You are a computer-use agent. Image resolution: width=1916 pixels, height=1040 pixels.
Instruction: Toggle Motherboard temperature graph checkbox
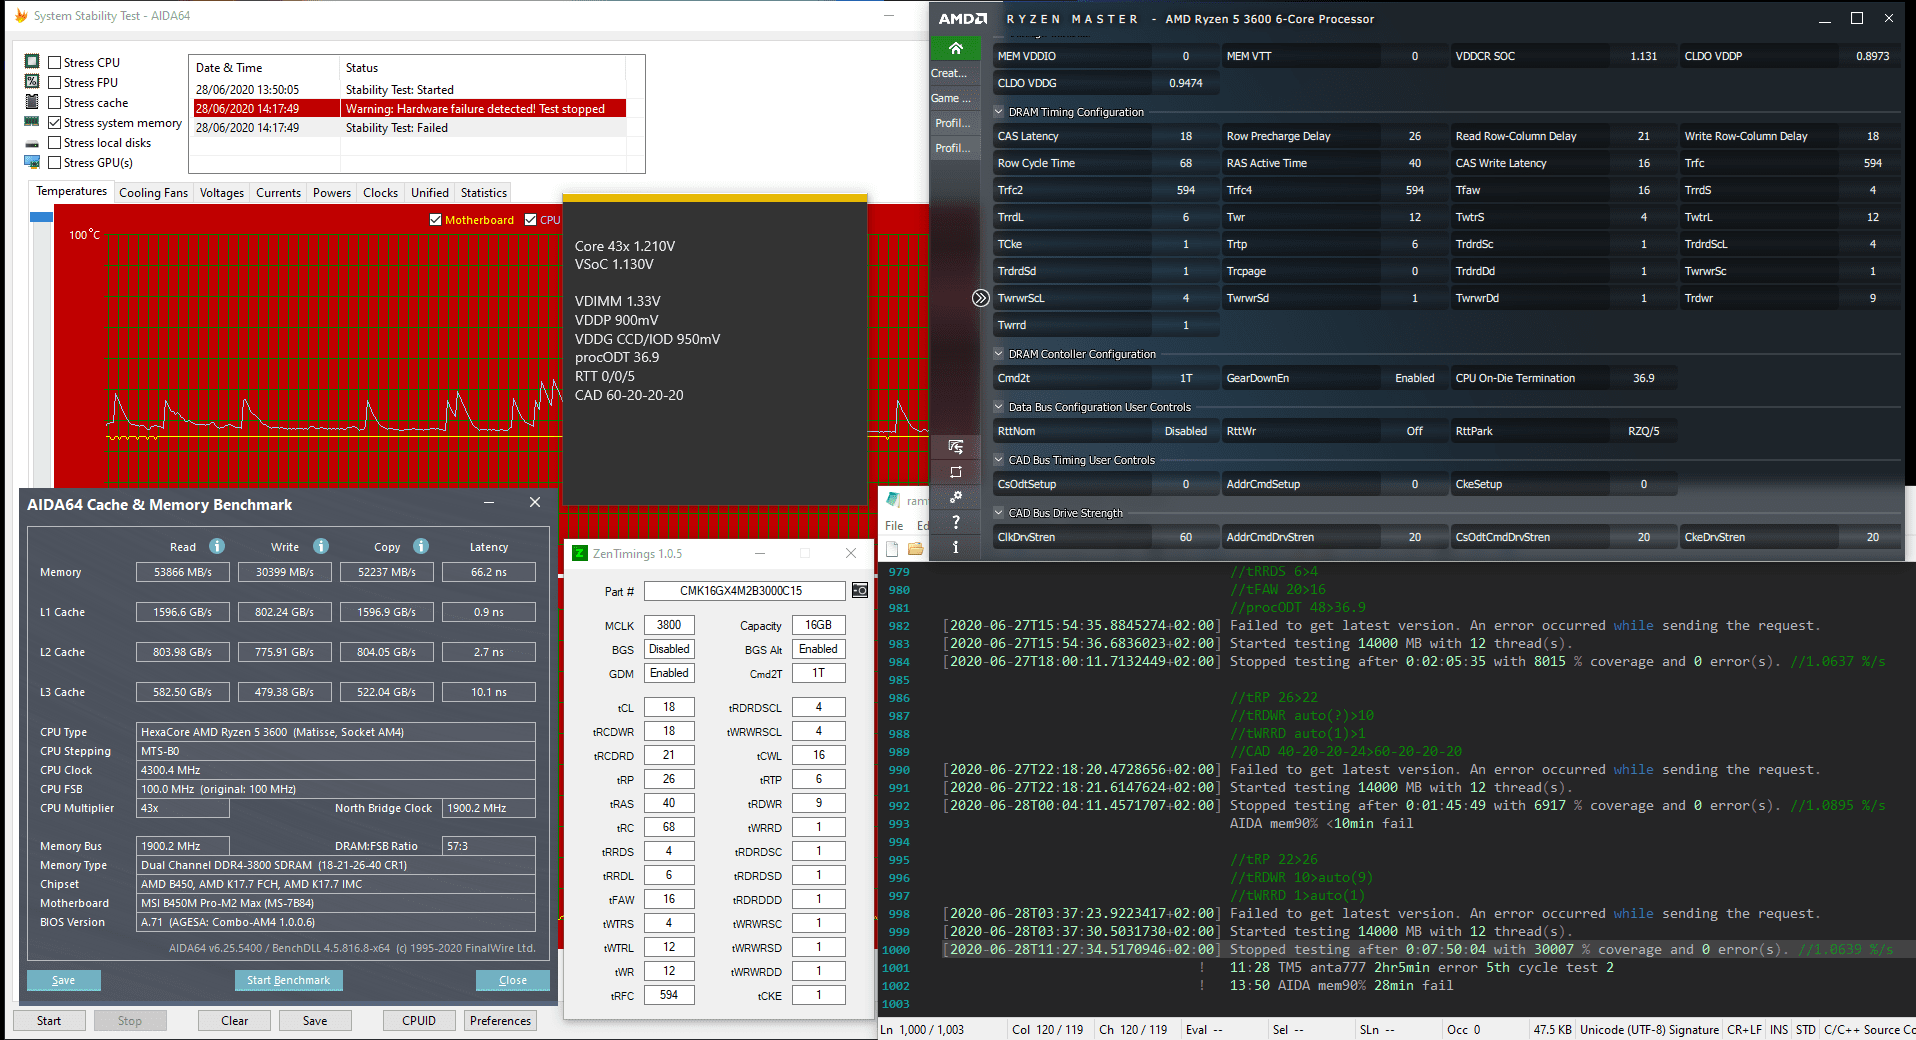coord(435,220)
